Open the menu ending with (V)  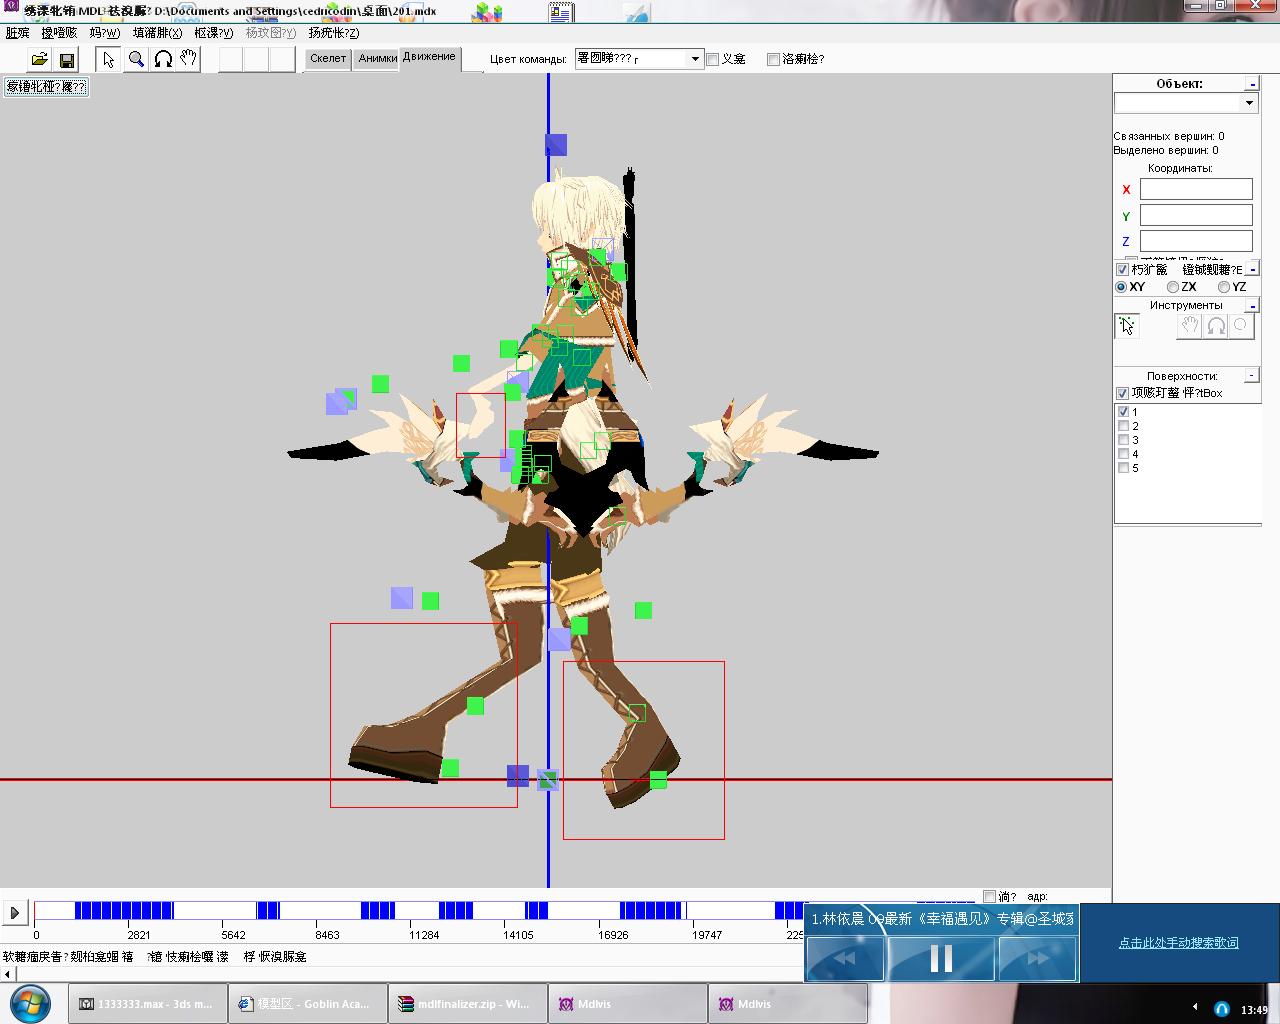(x=213, y=33)
